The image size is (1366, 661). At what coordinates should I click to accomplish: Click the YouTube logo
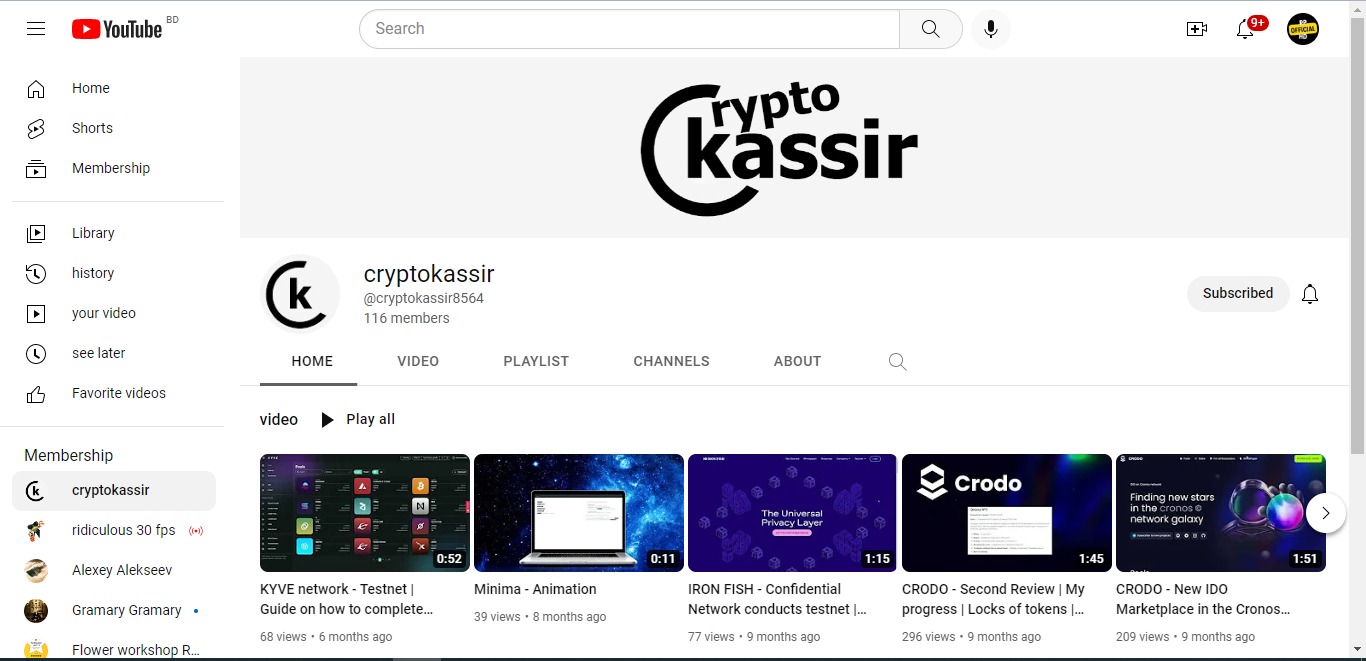(x=117, y=29)
